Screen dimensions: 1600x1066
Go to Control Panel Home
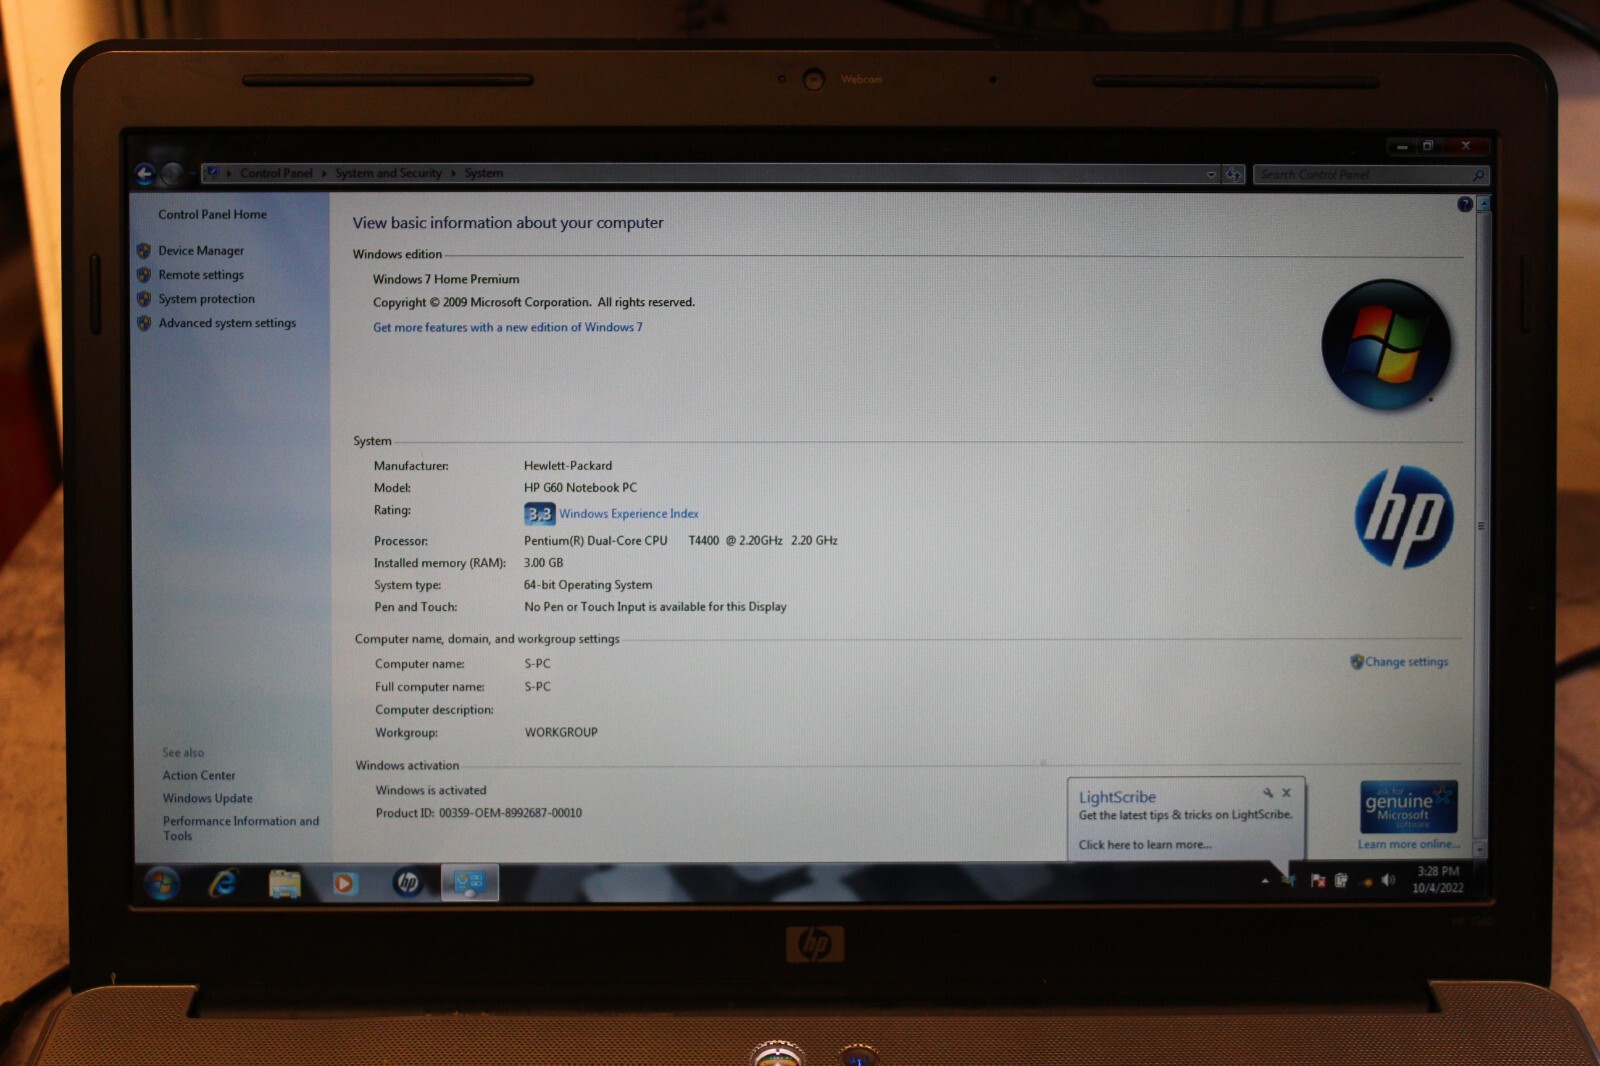[212, 214]
